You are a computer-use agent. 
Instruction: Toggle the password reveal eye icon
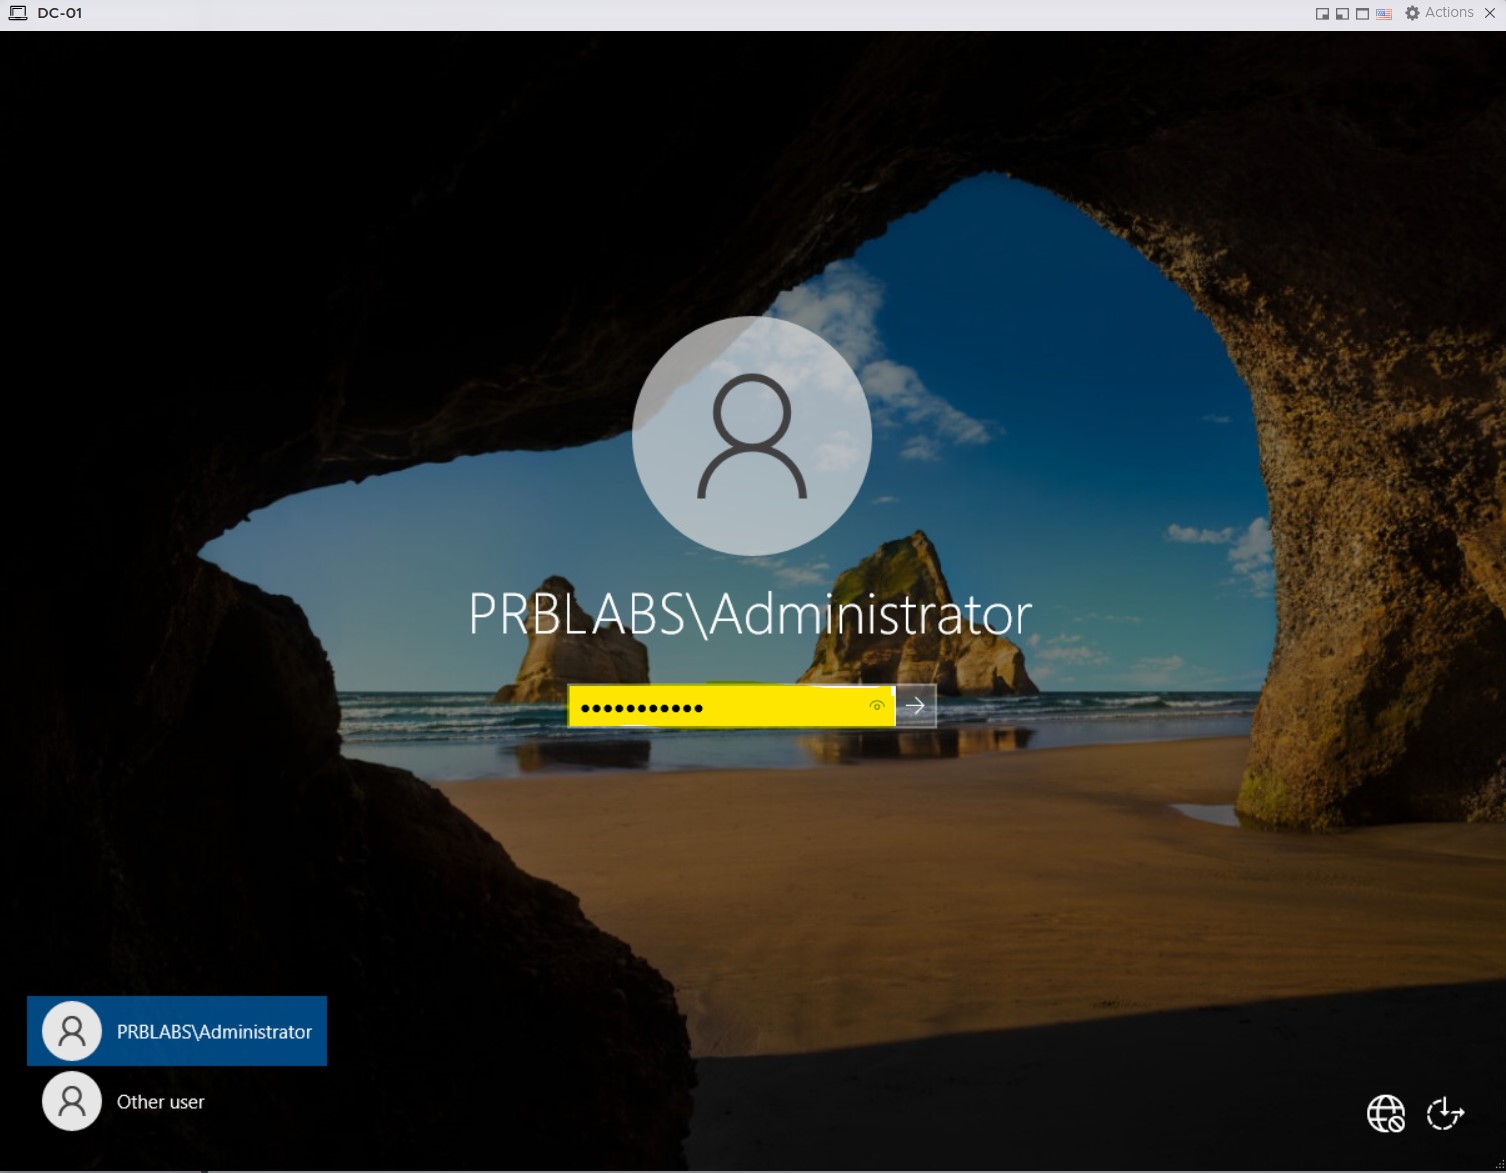(877, 706)
